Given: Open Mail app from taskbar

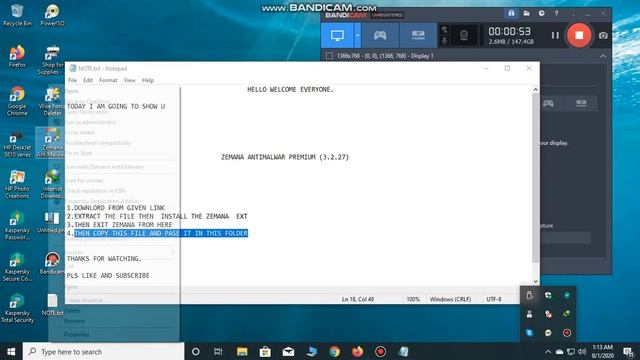Looking at the screenshot, I should coord(288,351).
